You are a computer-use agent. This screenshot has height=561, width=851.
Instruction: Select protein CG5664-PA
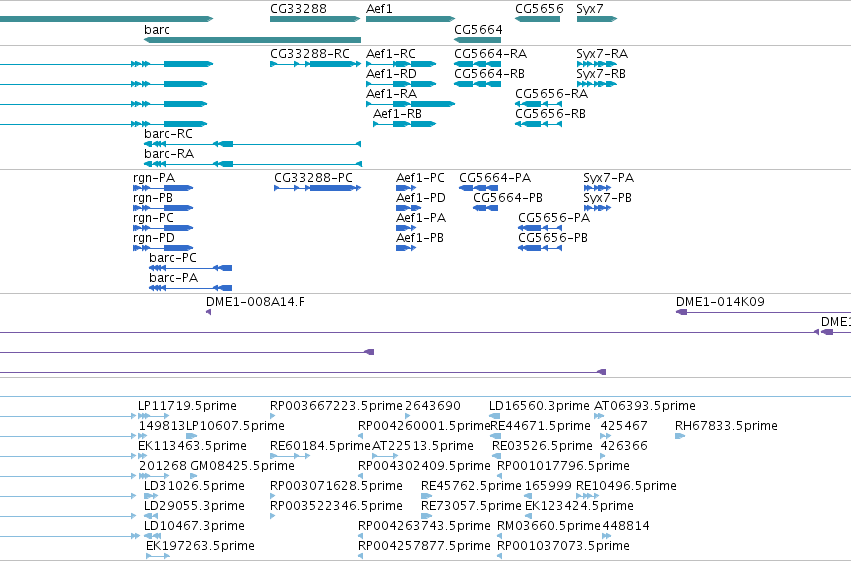[x=478, y=188]
